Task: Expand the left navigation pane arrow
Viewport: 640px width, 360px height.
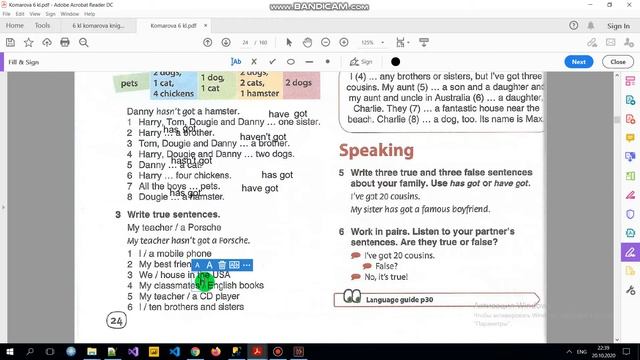Action: [x=3, y=207]
